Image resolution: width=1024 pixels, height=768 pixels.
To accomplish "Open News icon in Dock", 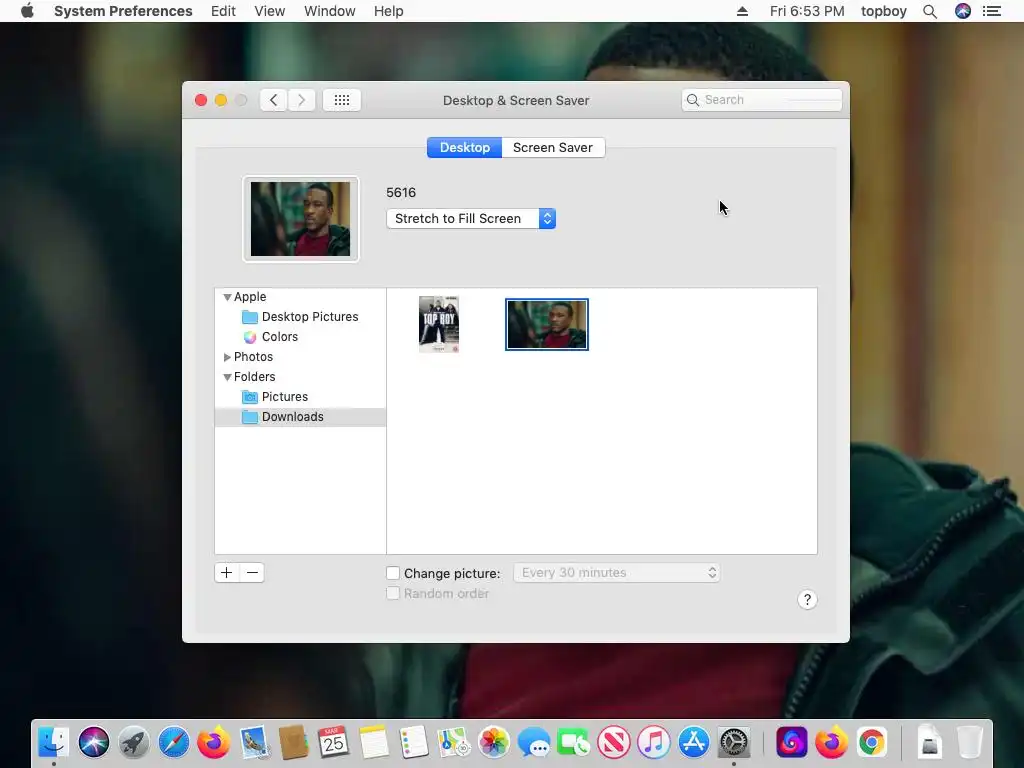I will [x=614, y=743].
